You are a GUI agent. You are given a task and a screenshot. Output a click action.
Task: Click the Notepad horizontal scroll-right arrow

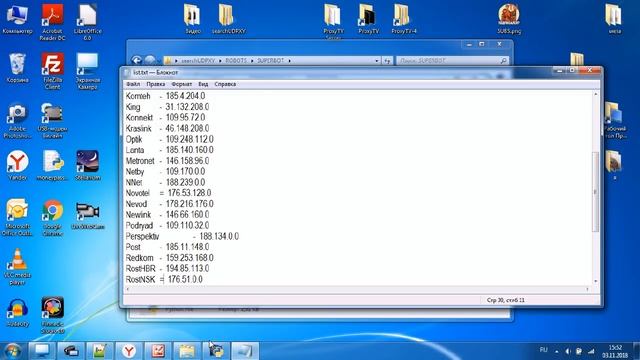588,289
